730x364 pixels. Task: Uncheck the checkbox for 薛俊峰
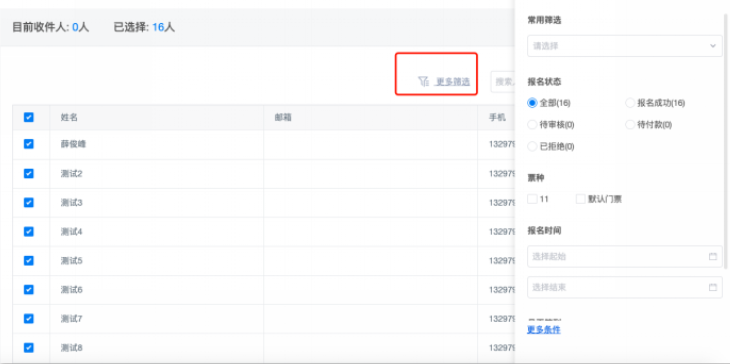click(x=28, y=144)
